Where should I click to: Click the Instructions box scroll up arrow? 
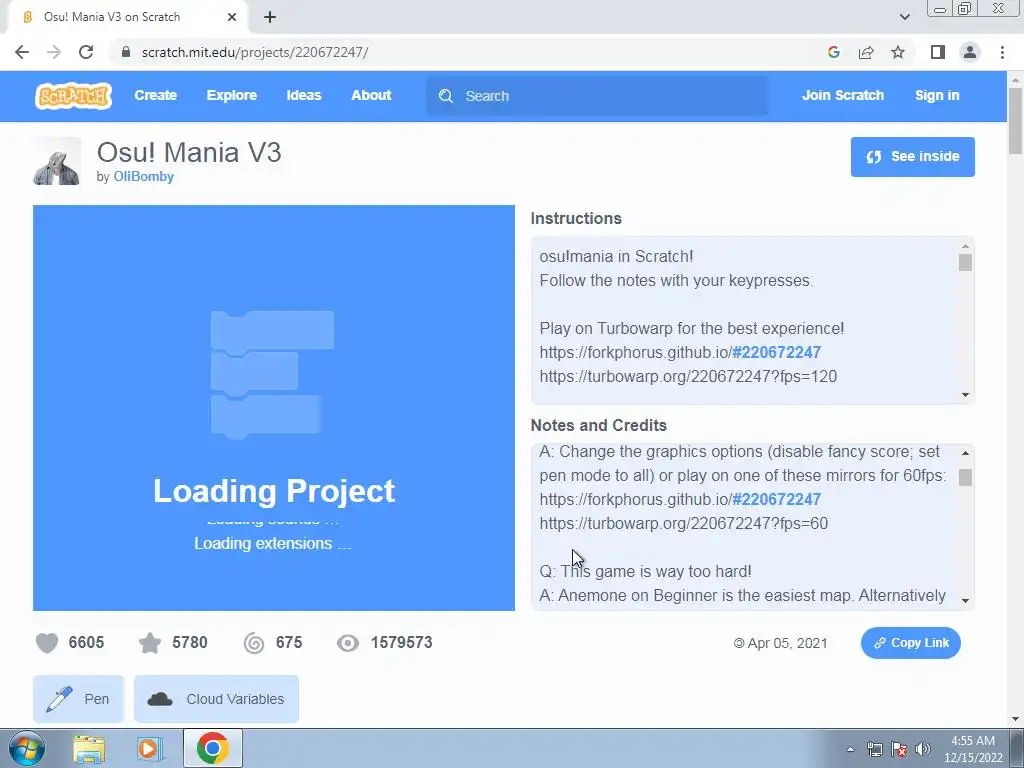click(965, 247)
